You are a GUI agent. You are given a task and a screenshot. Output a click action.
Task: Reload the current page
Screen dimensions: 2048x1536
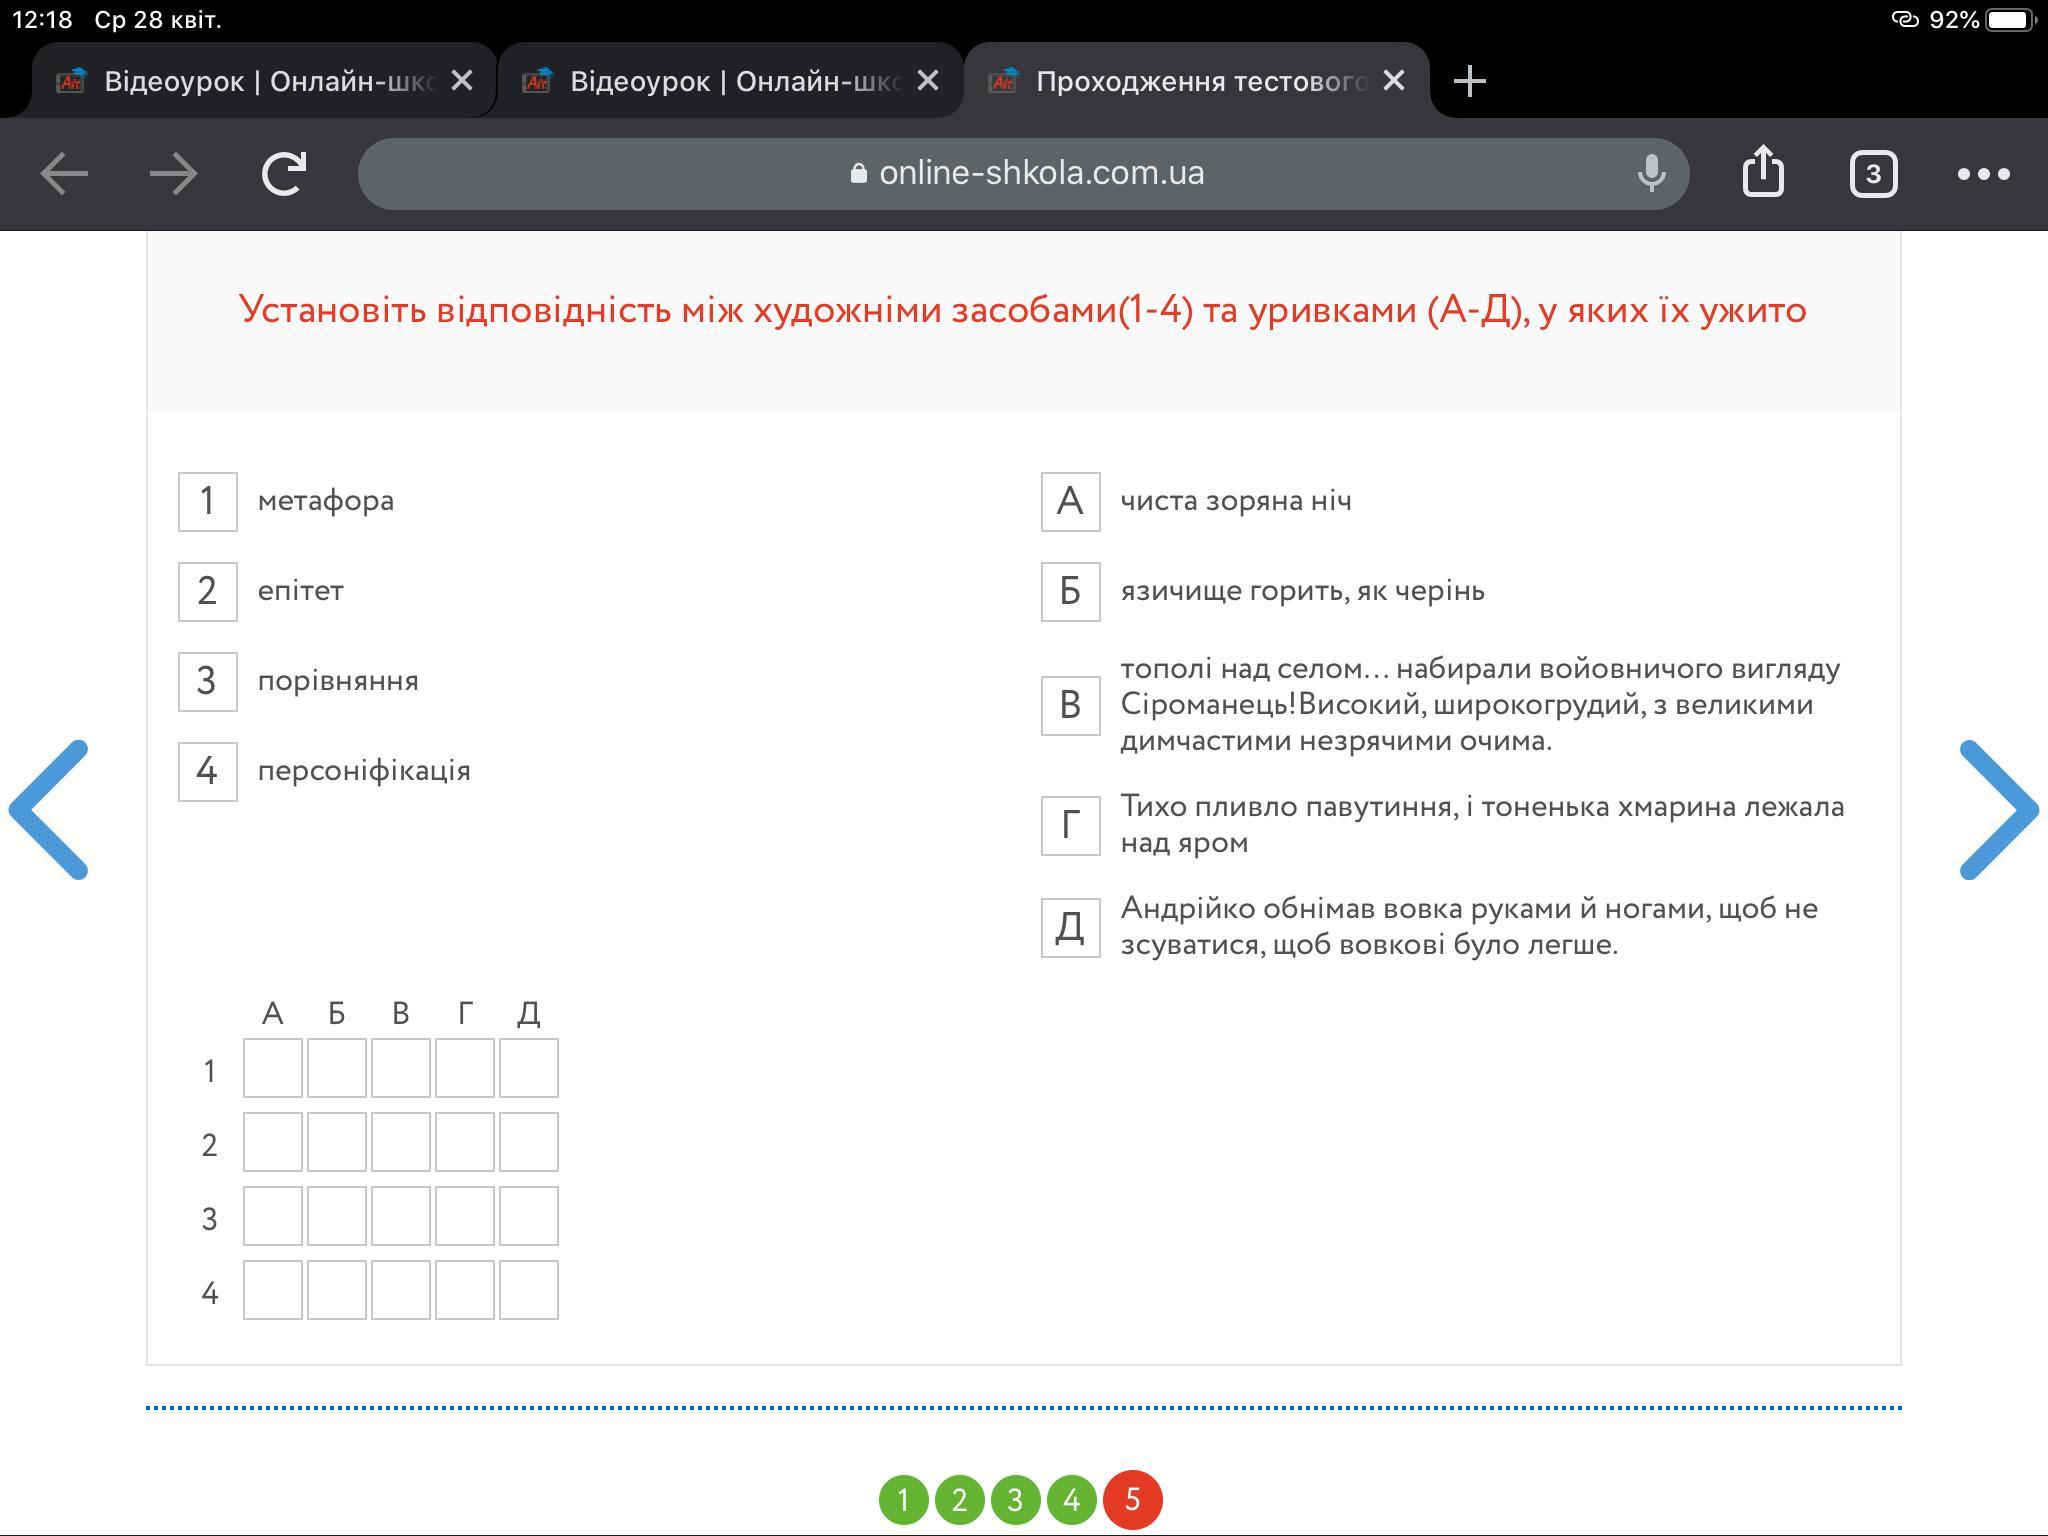[x=284, y=174]
